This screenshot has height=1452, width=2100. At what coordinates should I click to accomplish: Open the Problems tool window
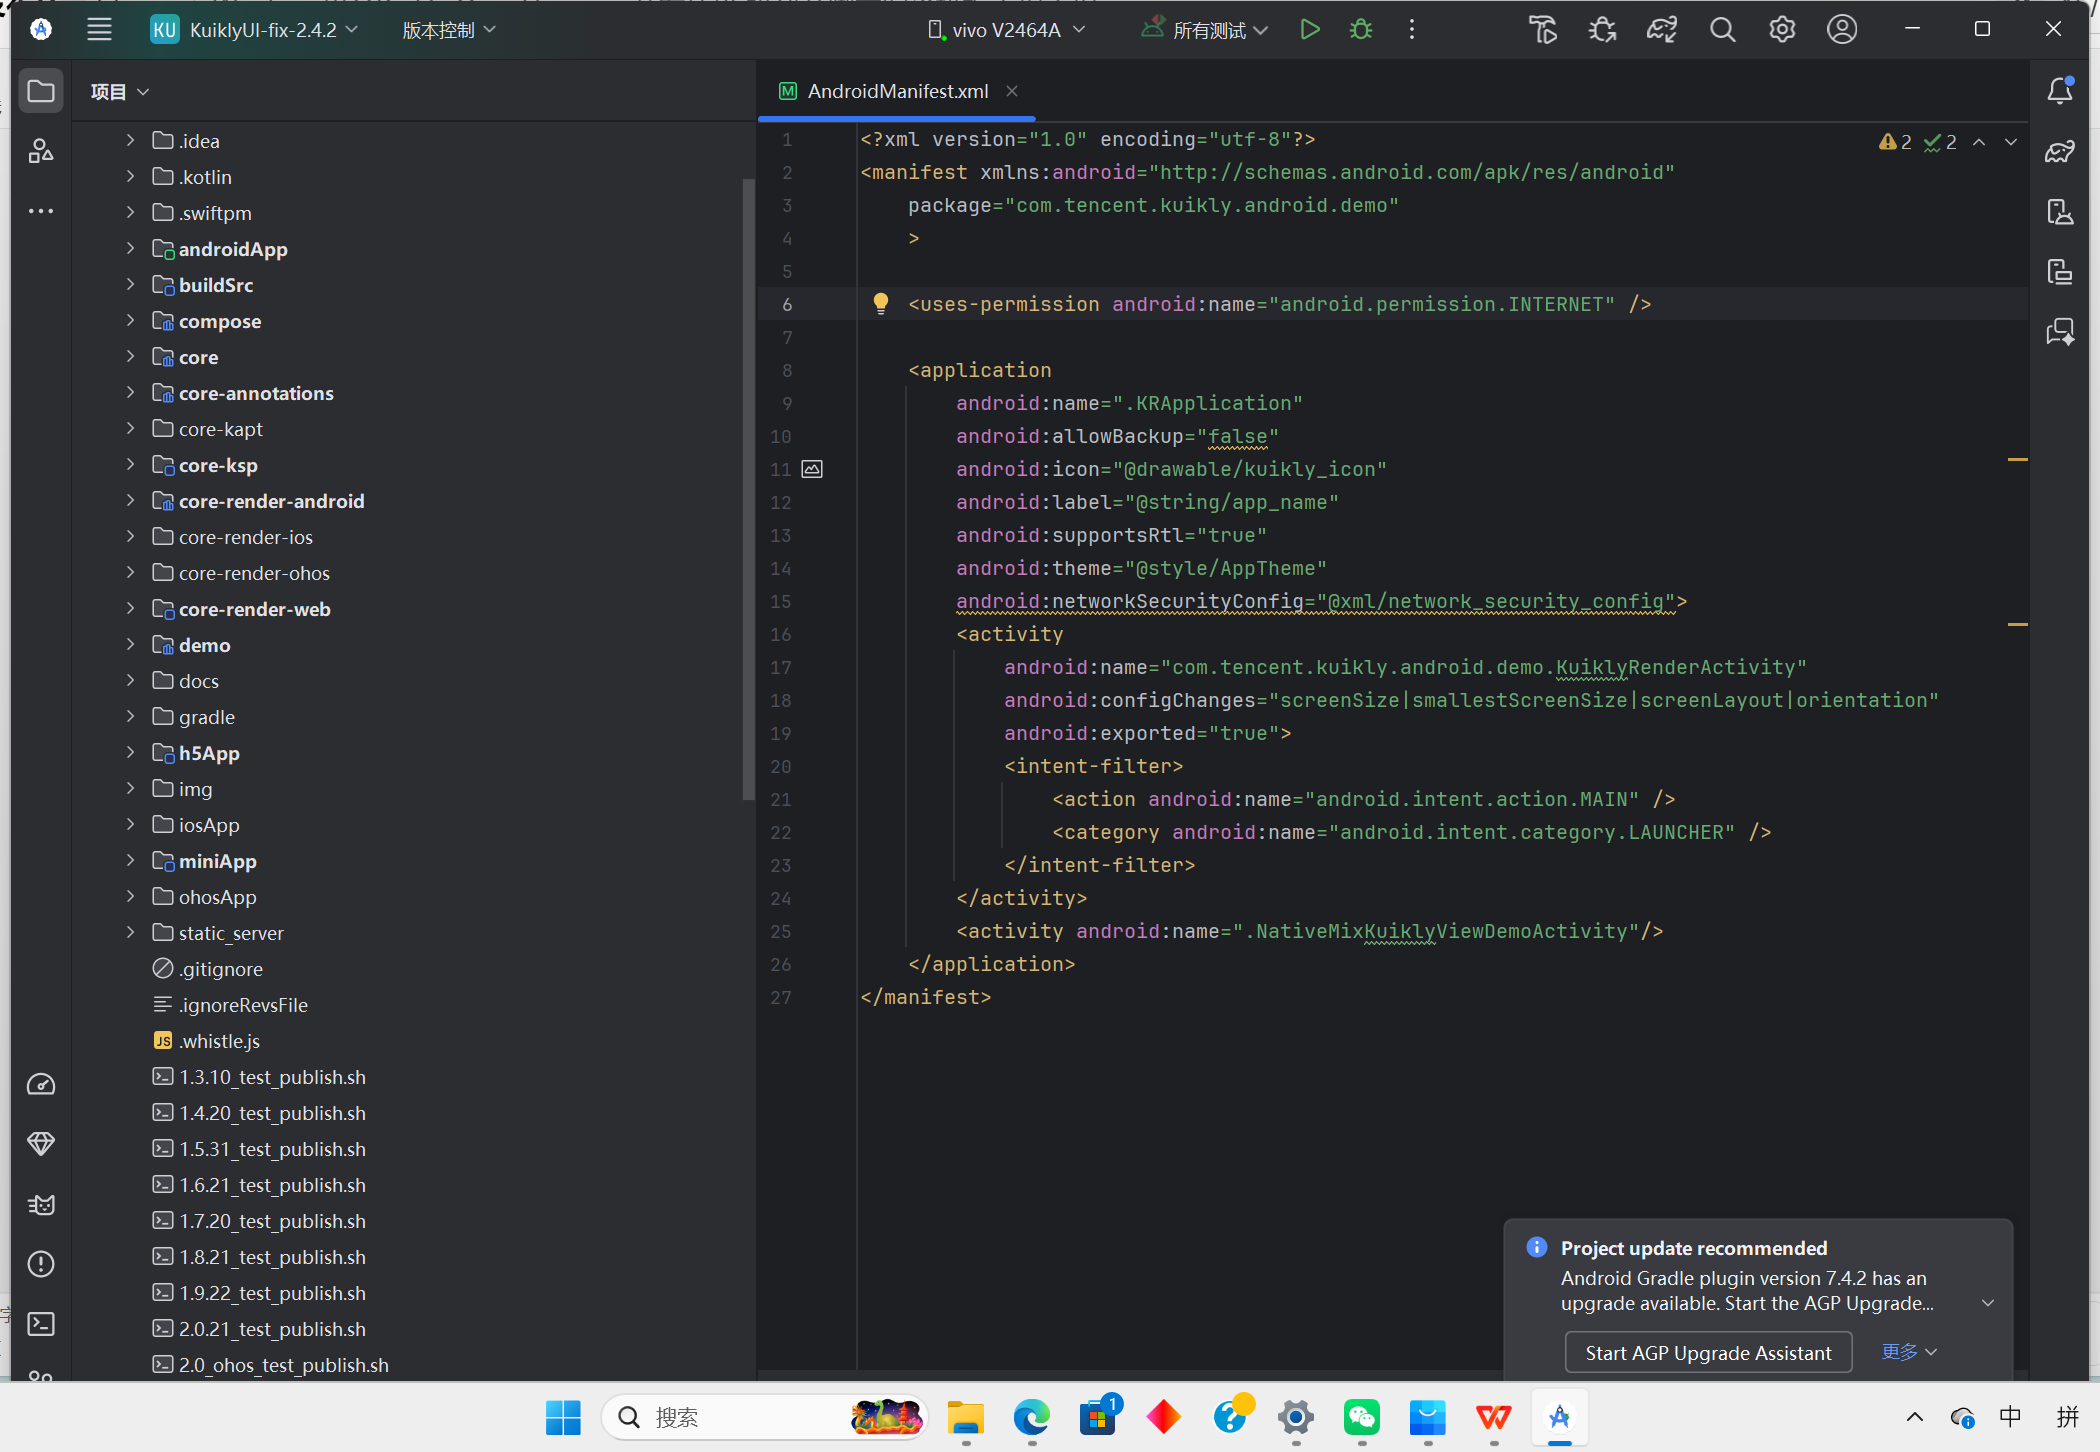pyautogui.click(x=41, y=1264)
